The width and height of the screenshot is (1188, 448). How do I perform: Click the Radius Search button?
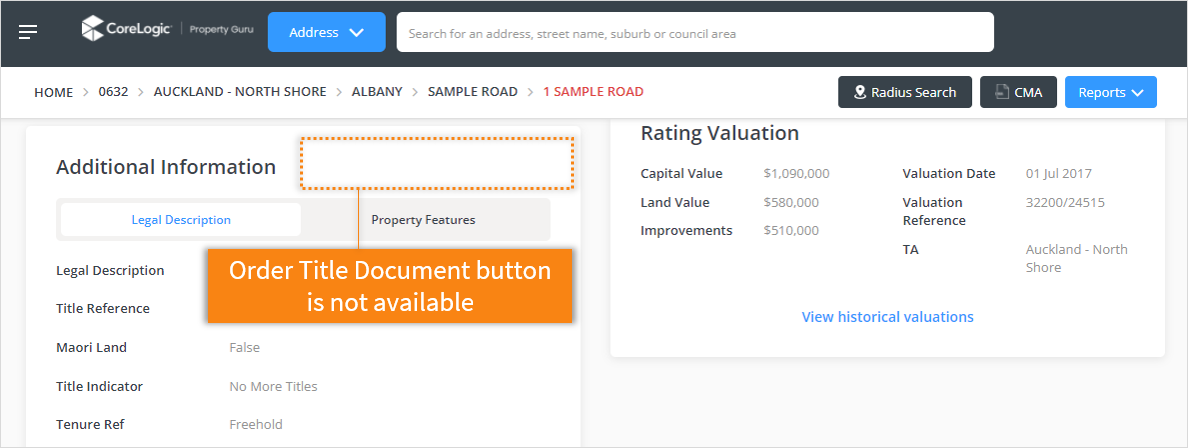click(x=905, y=92)
